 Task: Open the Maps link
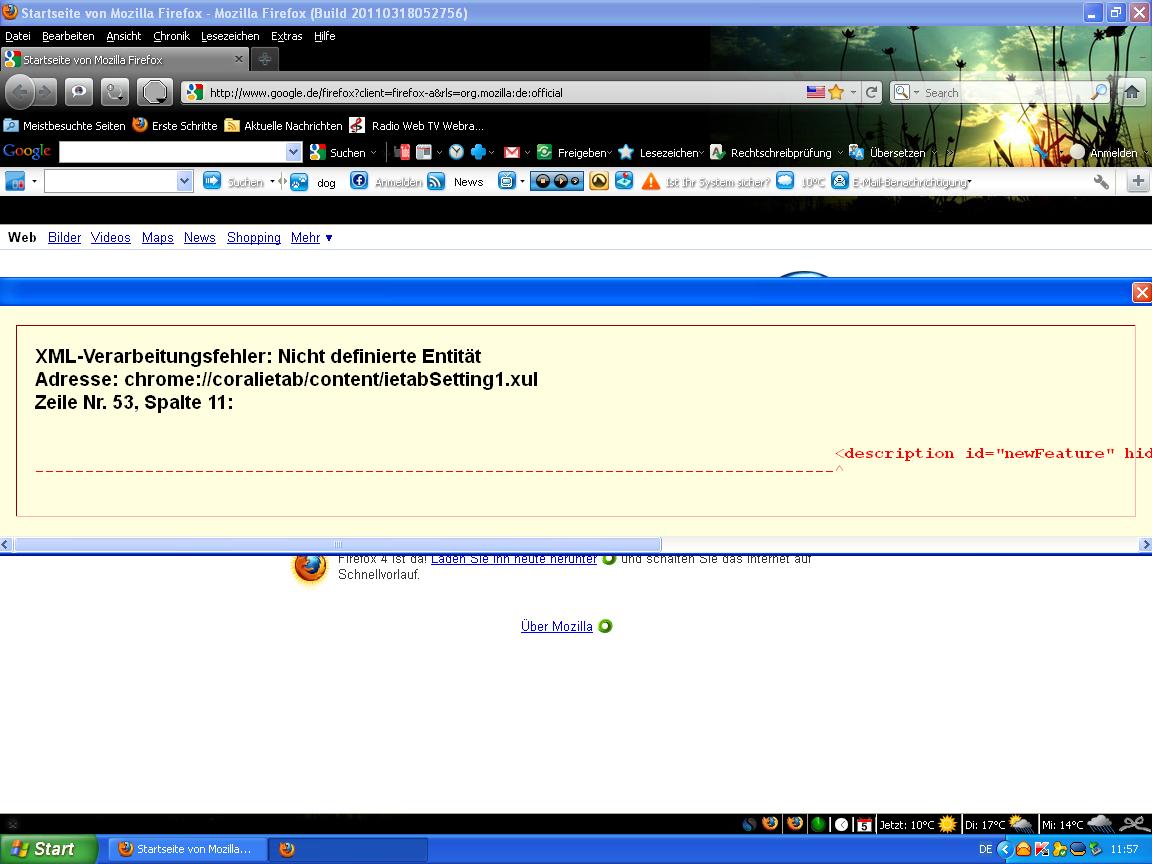coord(157,237)
